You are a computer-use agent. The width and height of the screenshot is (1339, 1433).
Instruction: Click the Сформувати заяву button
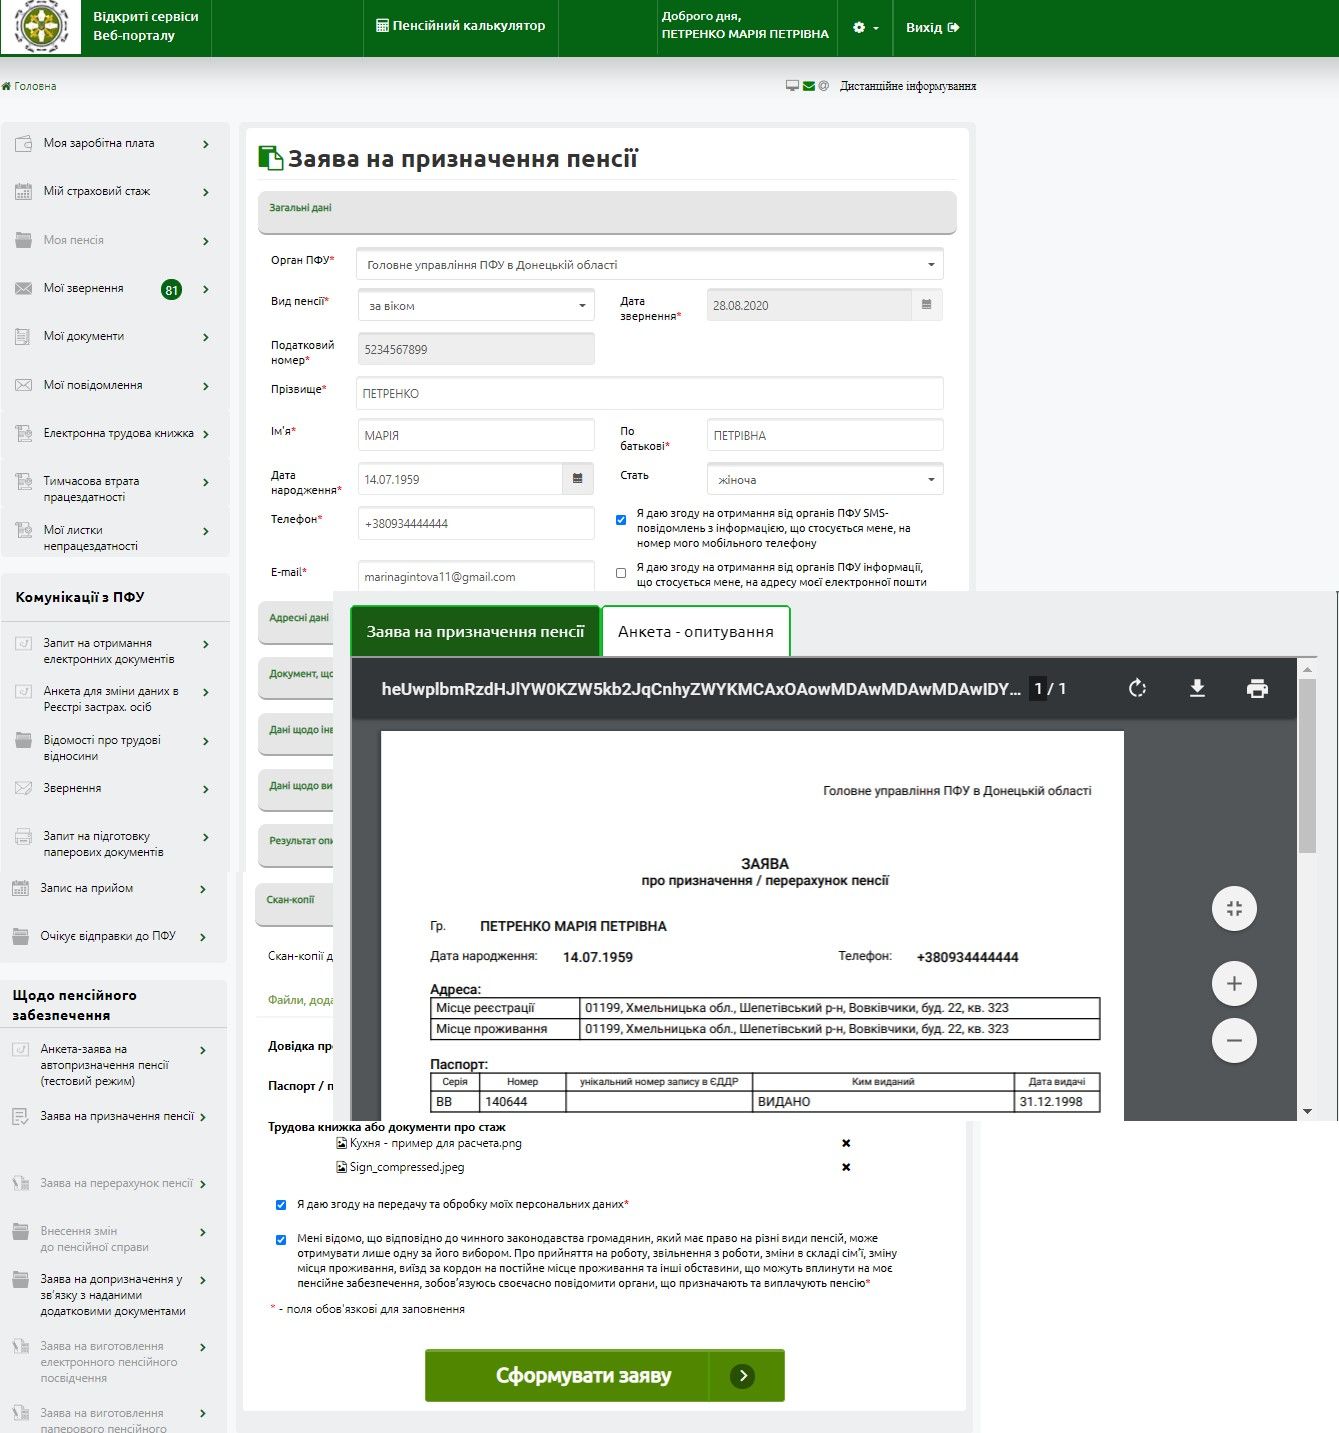pyautogui.click(x=604, y=1376)
